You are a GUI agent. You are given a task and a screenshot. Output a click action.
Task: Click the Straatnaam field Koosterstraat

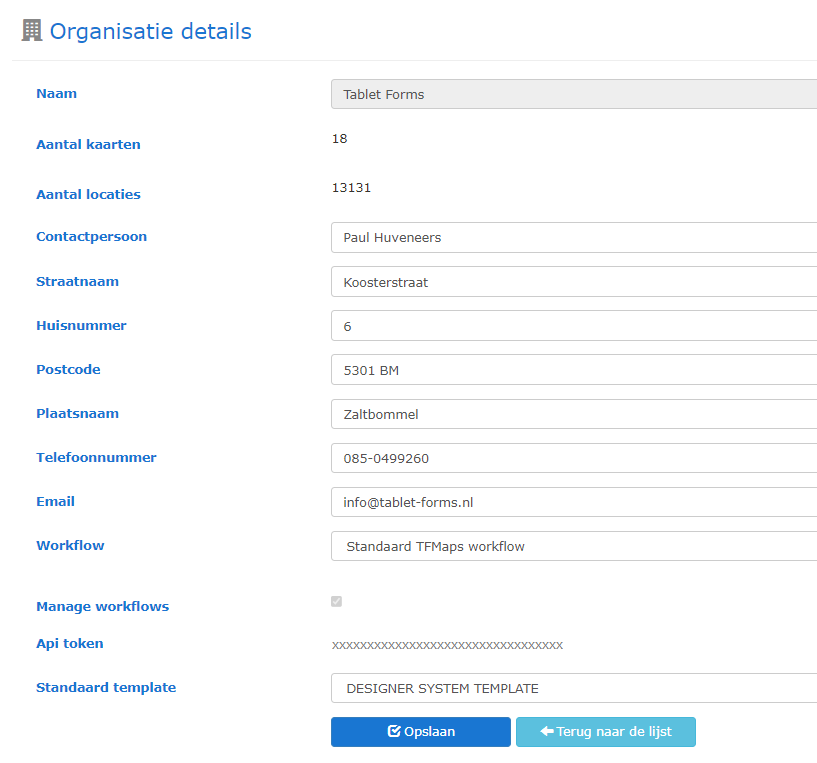574,282
